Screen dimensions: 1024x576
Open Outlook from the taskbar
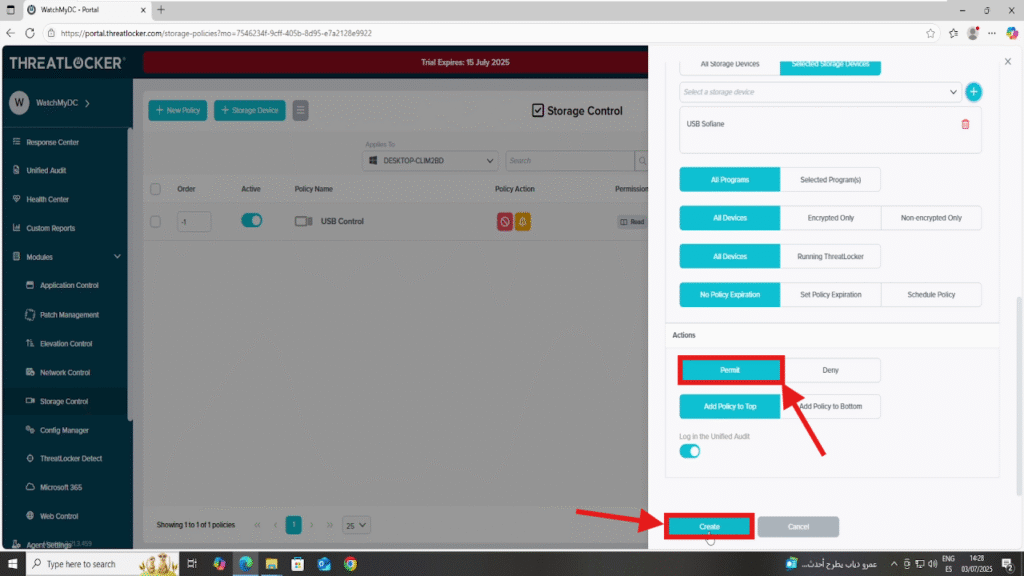(x=324, y=564)
